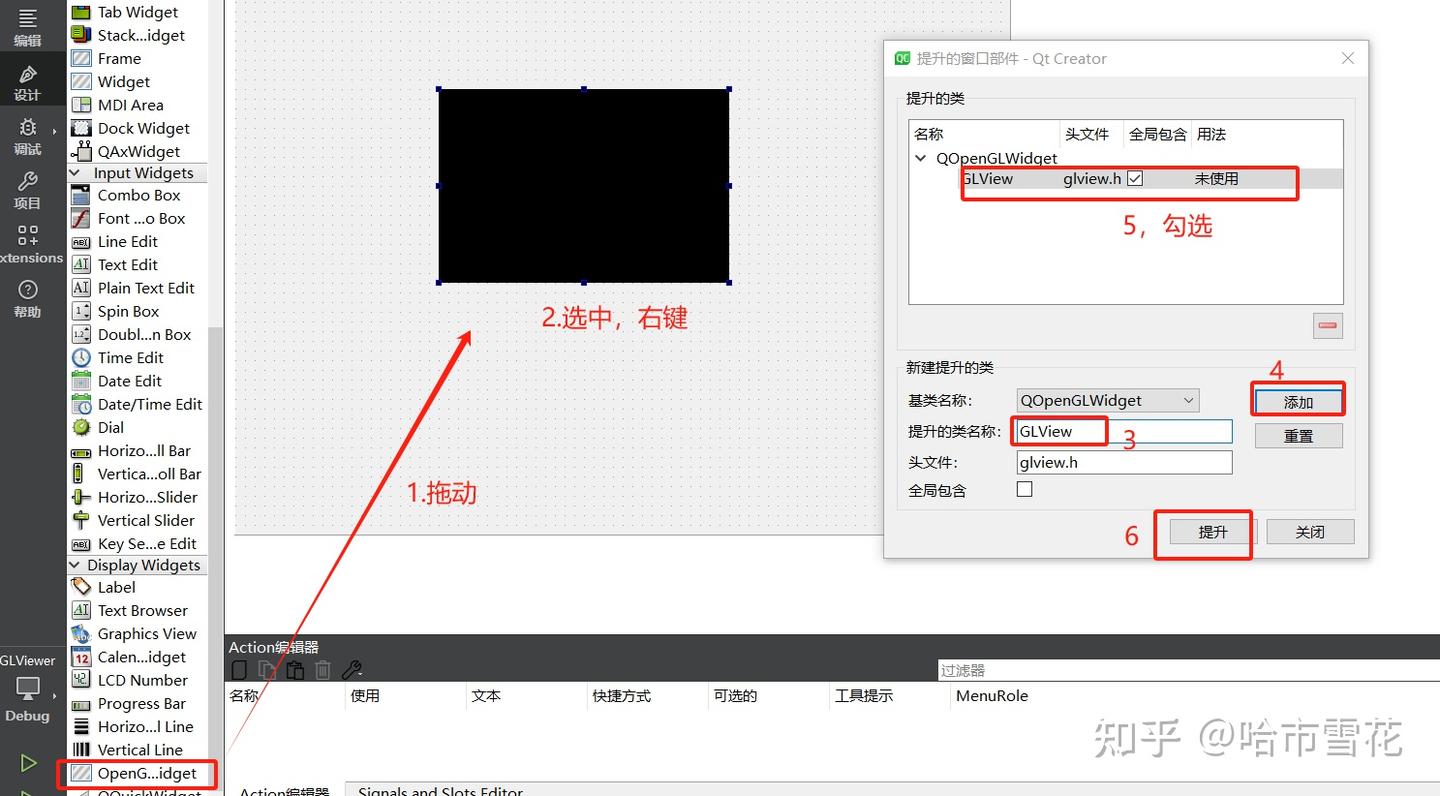Click the delete action trash icon
1440x796 pixels.
point(322,669)
